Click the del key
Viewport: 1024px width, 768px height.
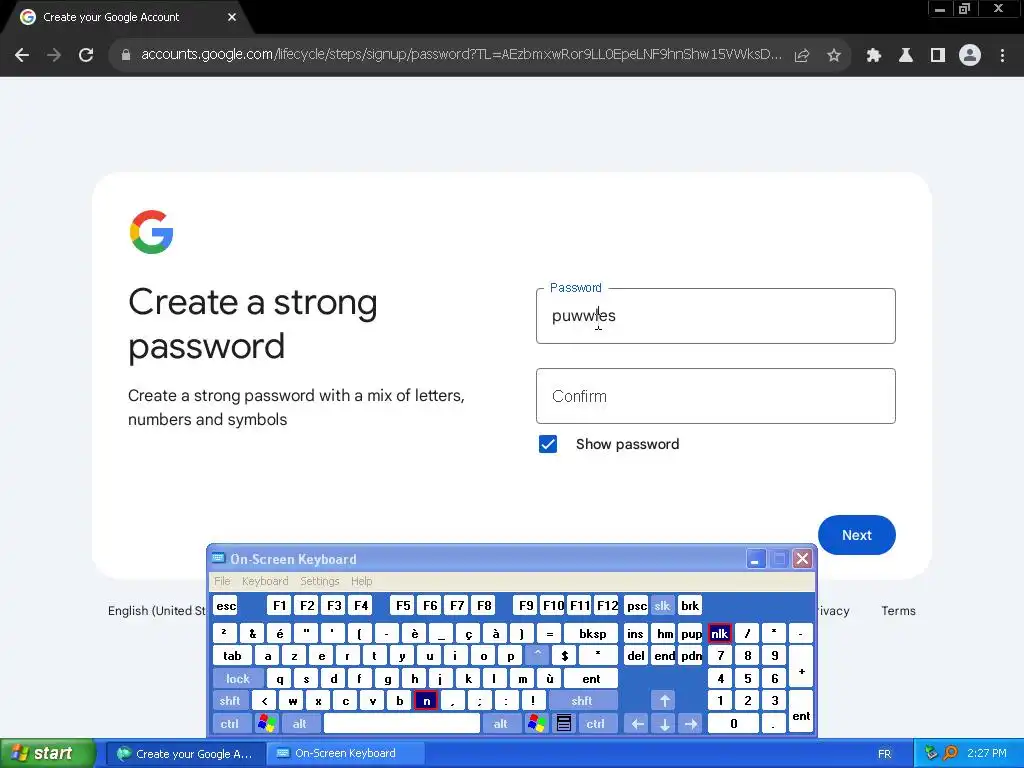coord(636,656)
